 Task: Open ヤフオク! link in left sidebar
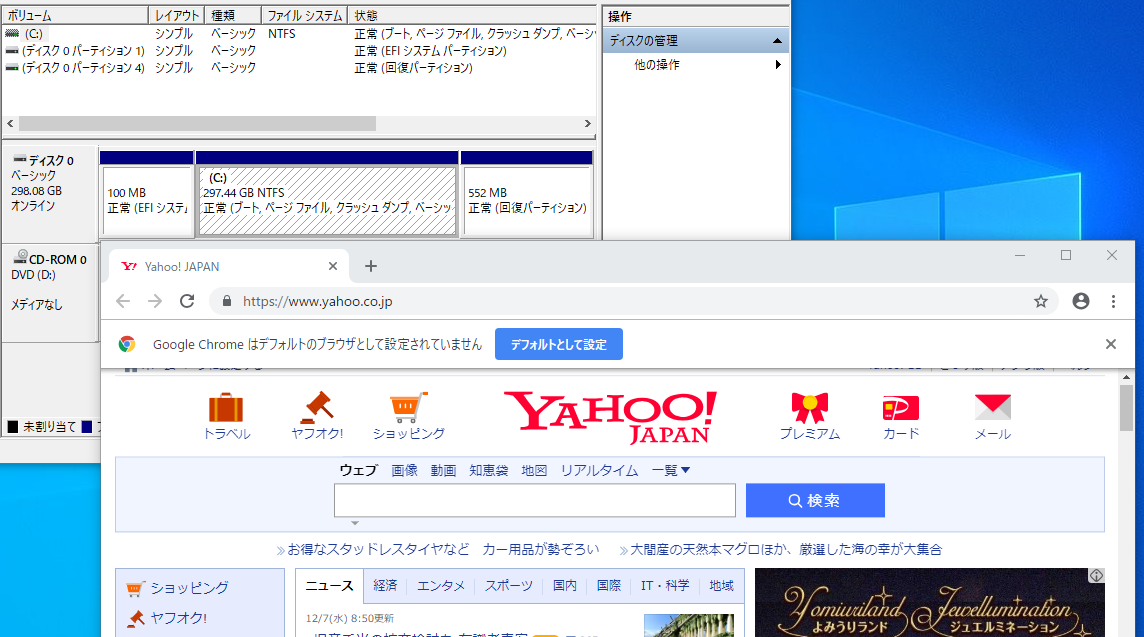(x=178, y=618)
